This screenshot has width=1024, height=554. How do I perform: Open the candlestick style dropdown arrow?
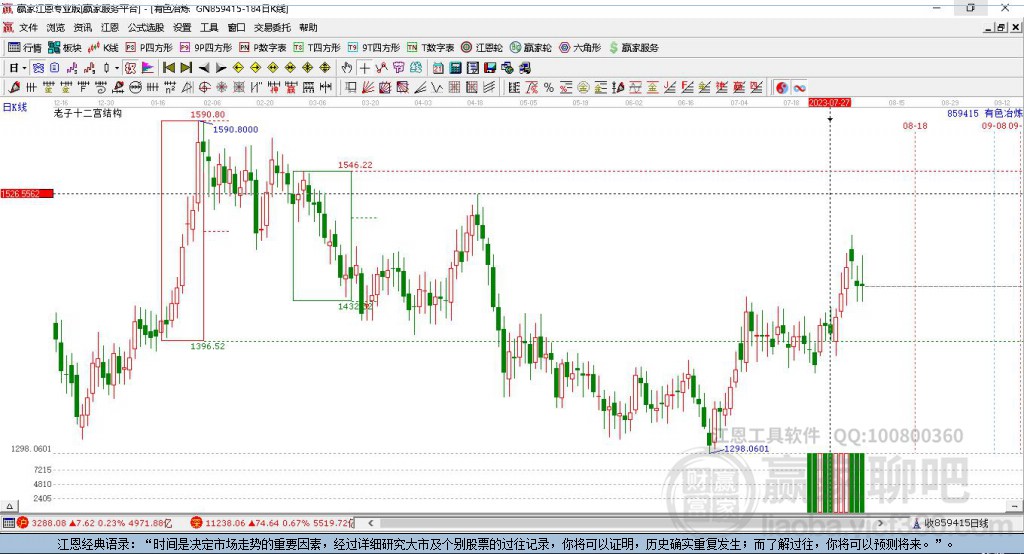pos(117,68)
